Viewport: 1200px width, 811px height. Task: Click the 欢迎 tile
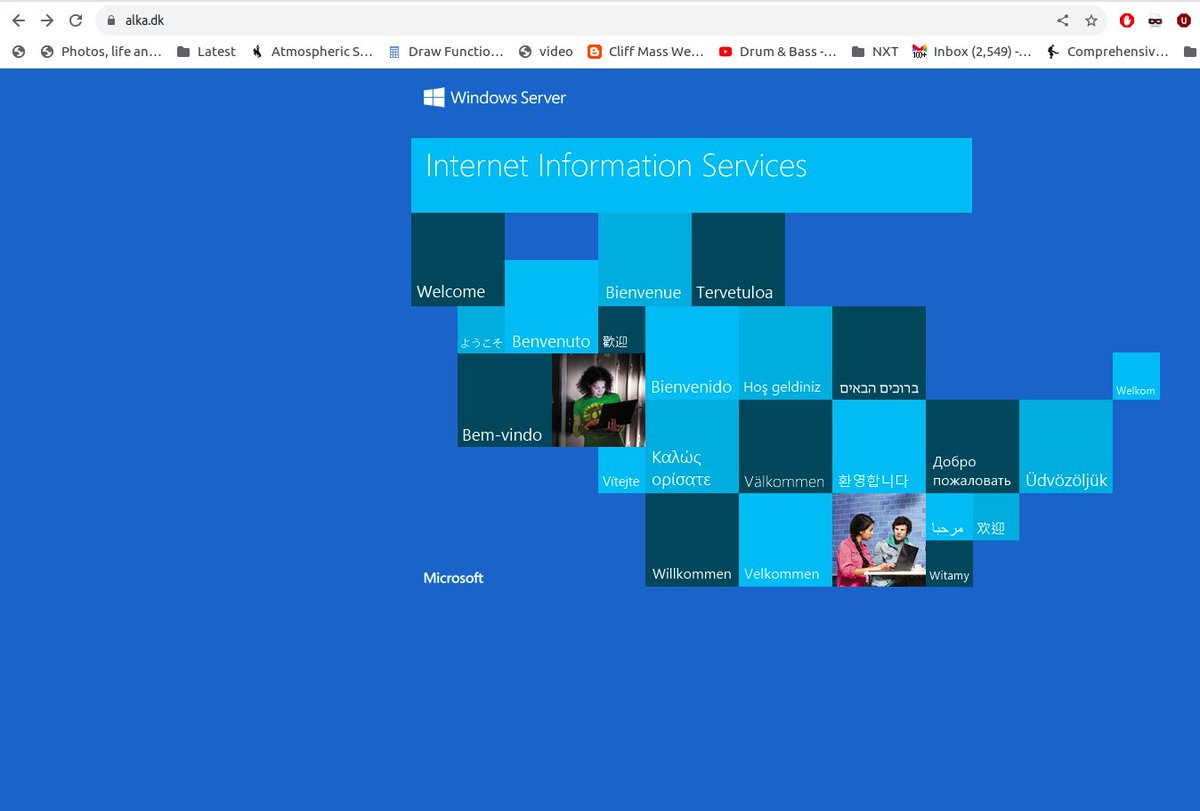click(996, 517)
